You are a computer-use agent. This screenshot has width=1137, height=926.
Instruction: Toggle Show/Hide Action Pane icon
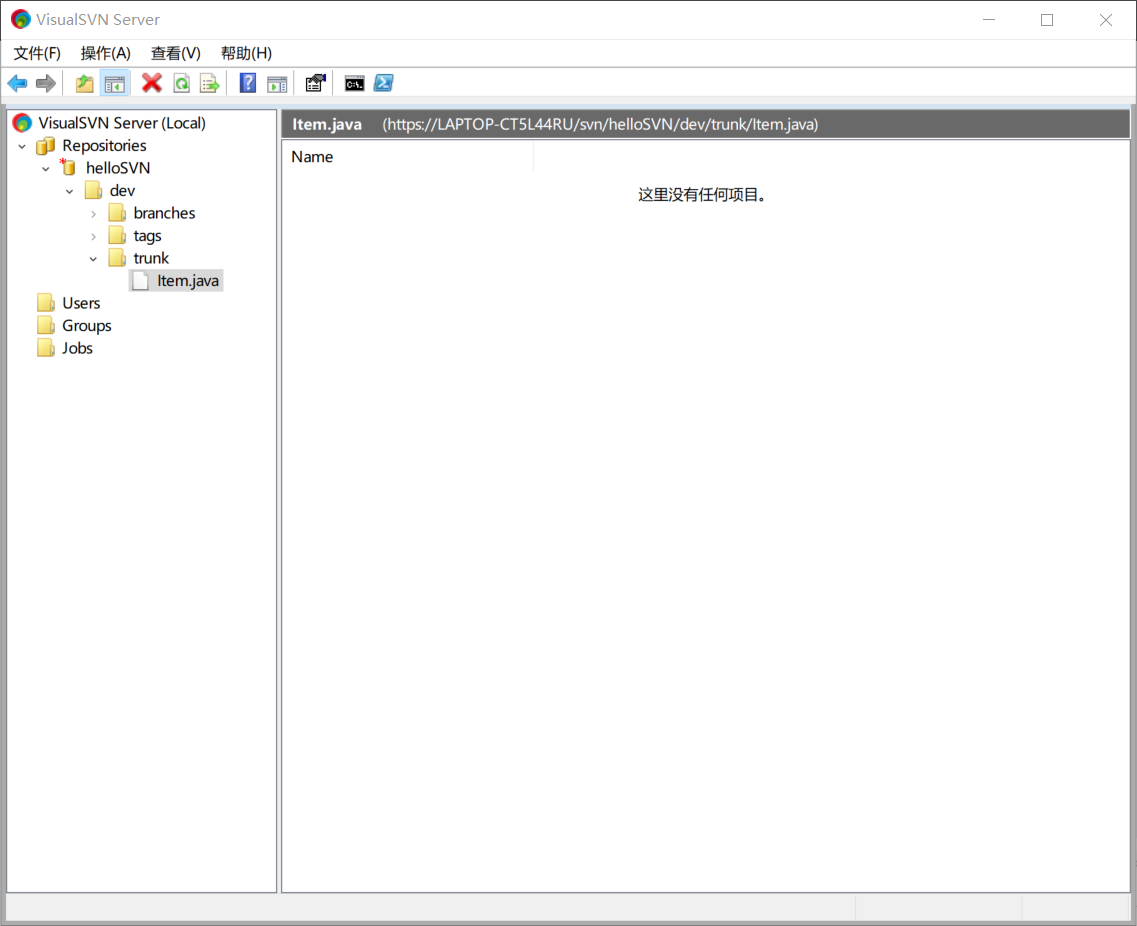click(x=277, y=83)
